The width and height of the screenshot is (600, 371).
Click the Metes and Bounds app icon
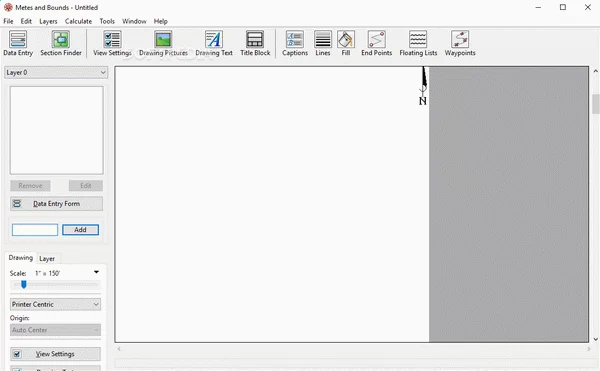point(8,7)
